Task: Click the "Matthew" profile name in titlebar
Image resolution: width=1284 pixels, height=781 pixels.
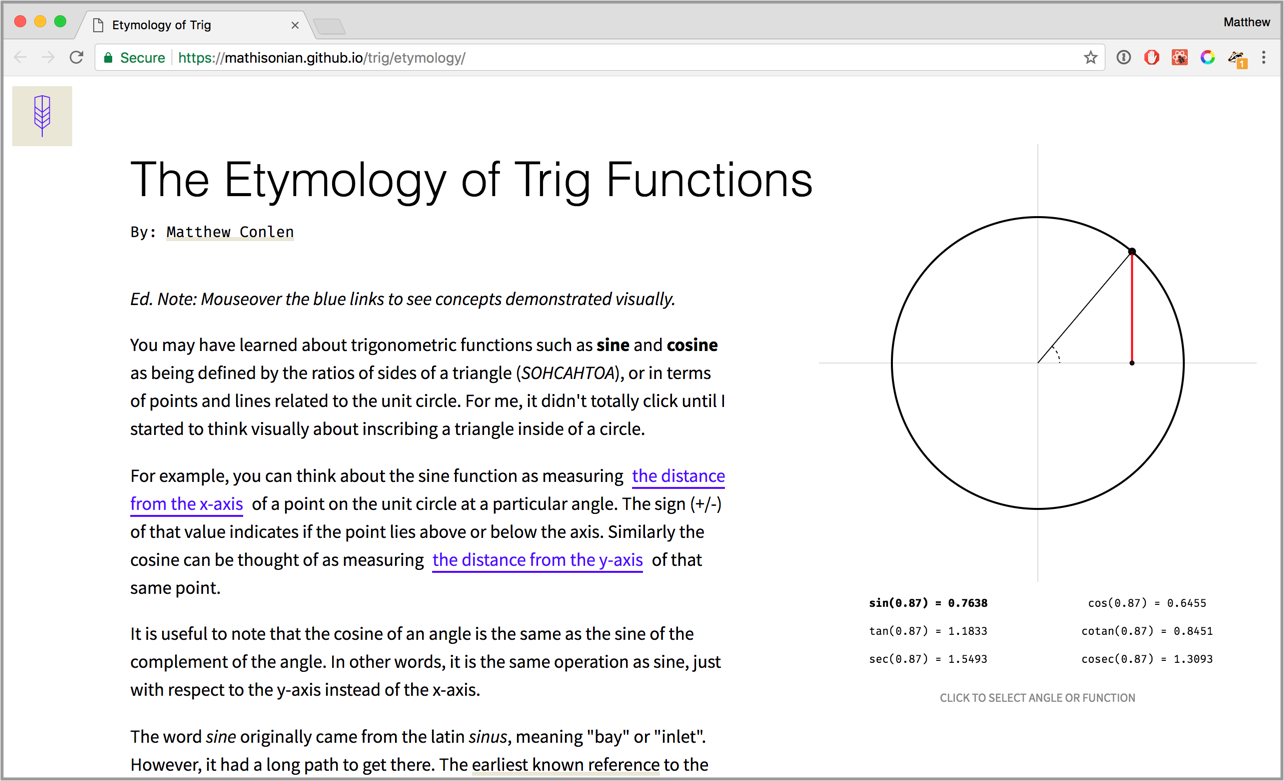Action: (1247, 21)
